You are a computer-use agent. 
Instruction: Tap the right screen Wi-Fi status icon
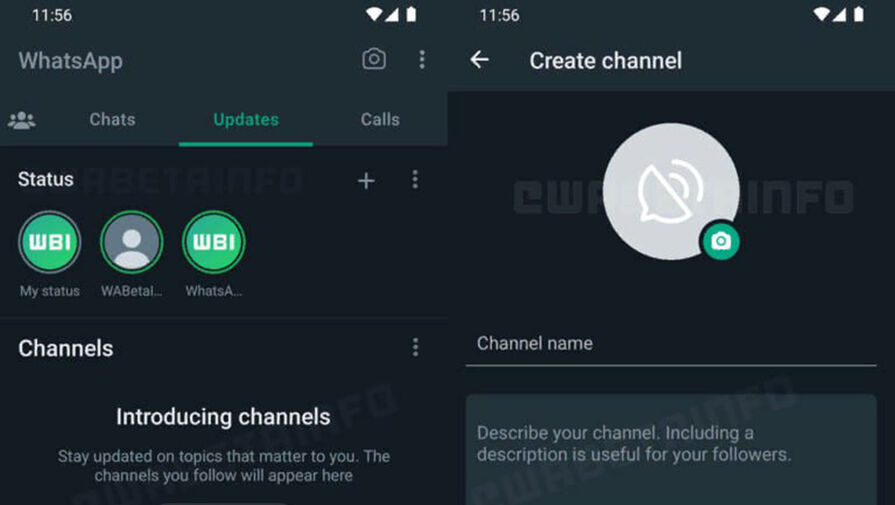pos(821,15)
